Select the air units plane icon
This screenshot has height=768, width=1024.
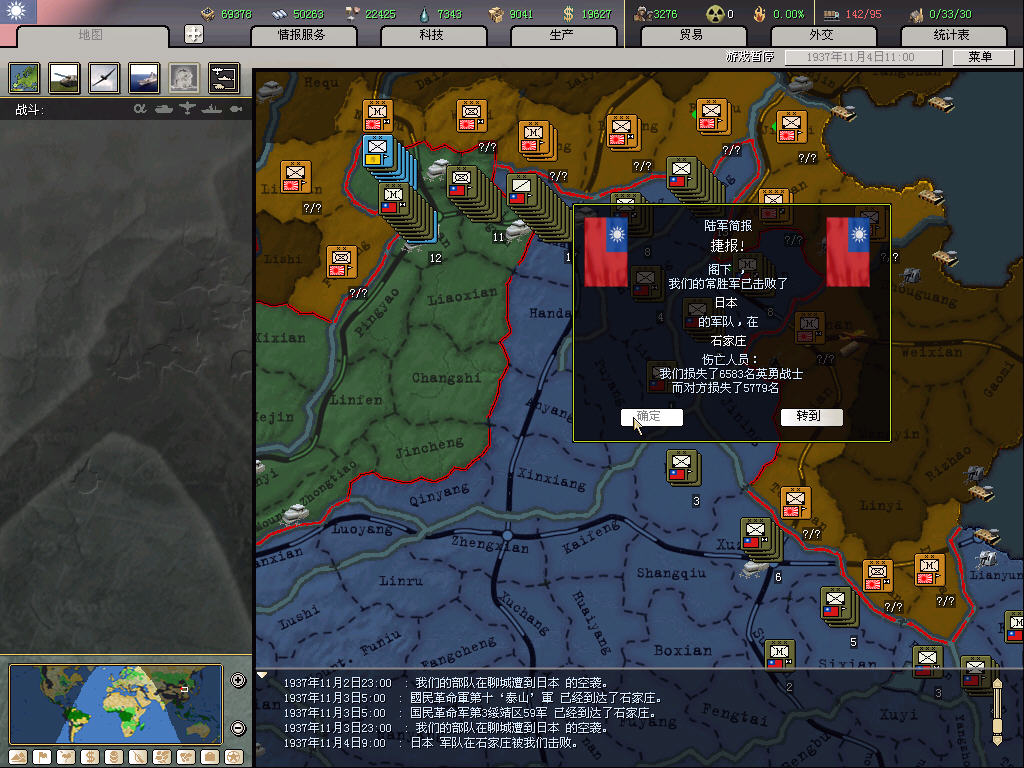point(104,78)
